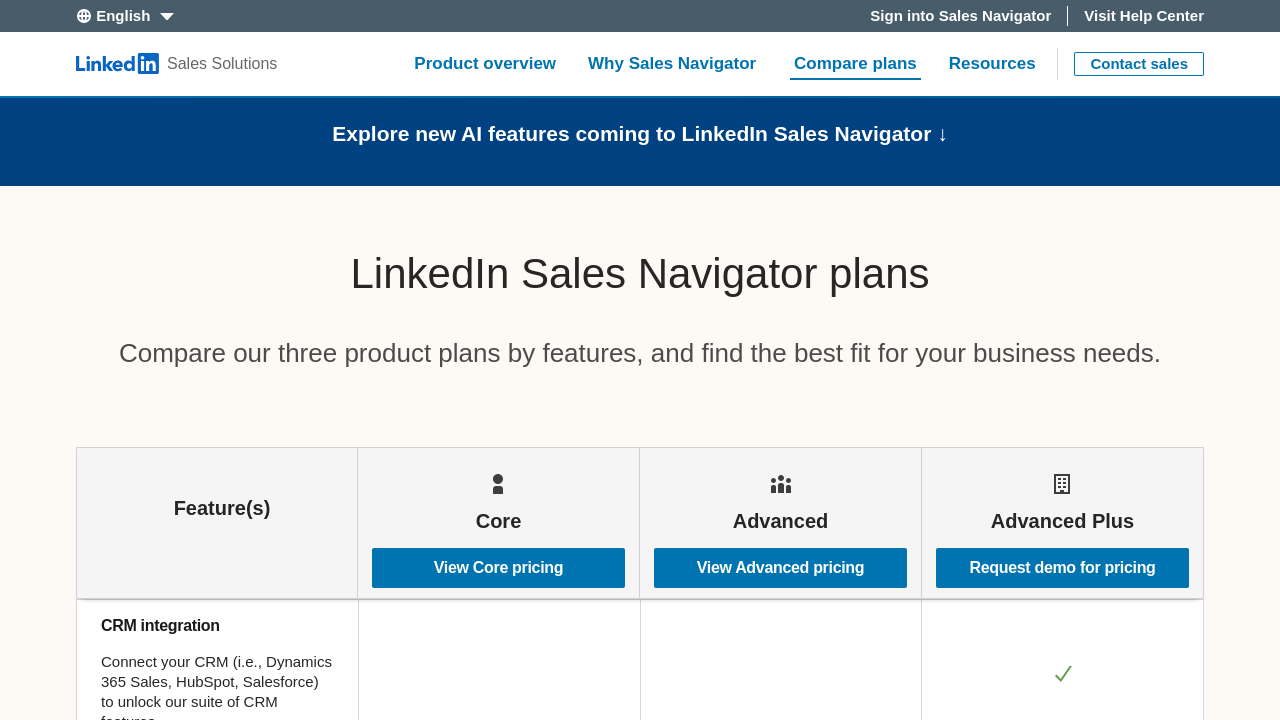Click the Feature(s) header cell
The image size is (1280, 720).
(x=221, y=507)
